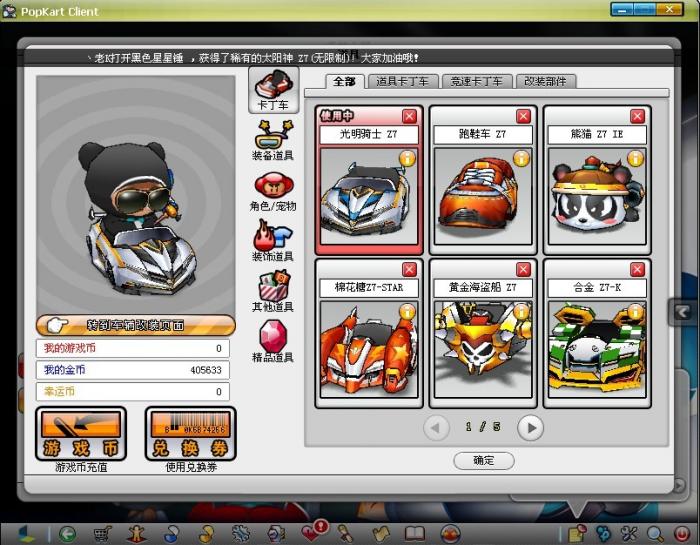This screenshot has width=700, height=545.
Task: Open 兑换券 voucher redeem button
Action: [x=191, y=434]
